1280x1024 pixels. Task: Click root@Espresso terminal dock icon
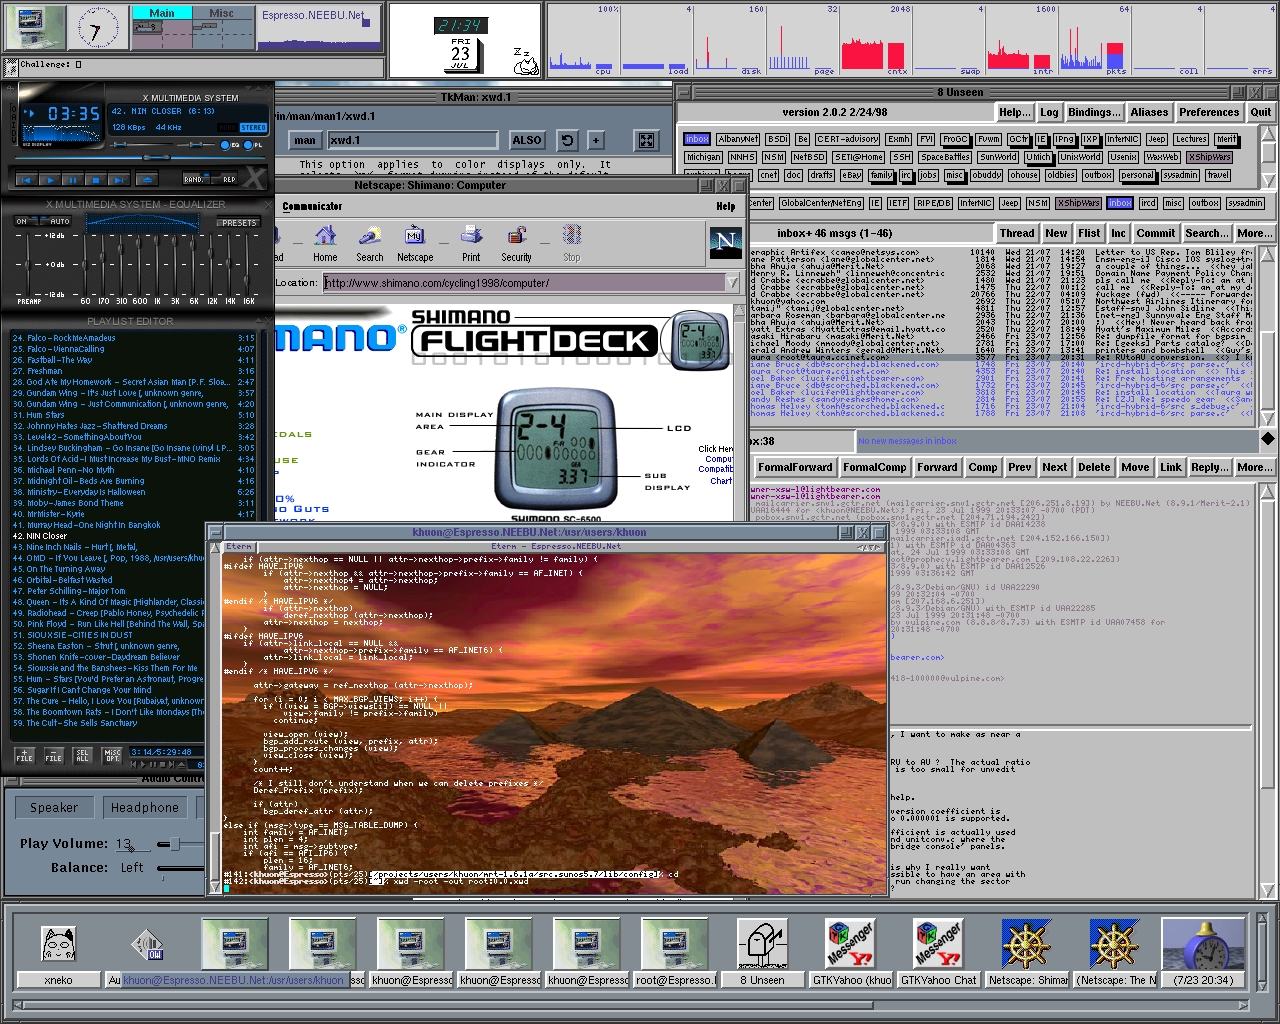(674, 944)
